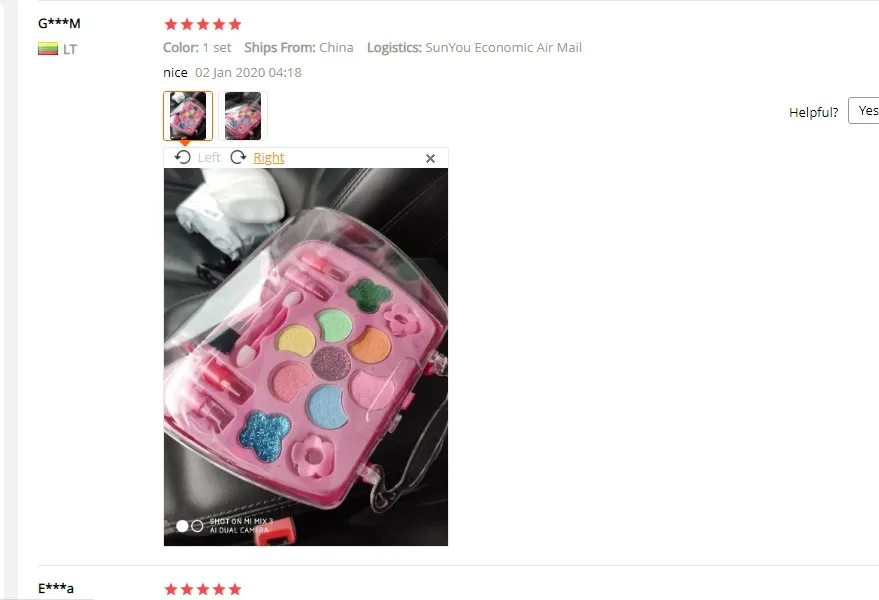Open the Right rotate link
879x600 pixels.
tap(269, 158)
